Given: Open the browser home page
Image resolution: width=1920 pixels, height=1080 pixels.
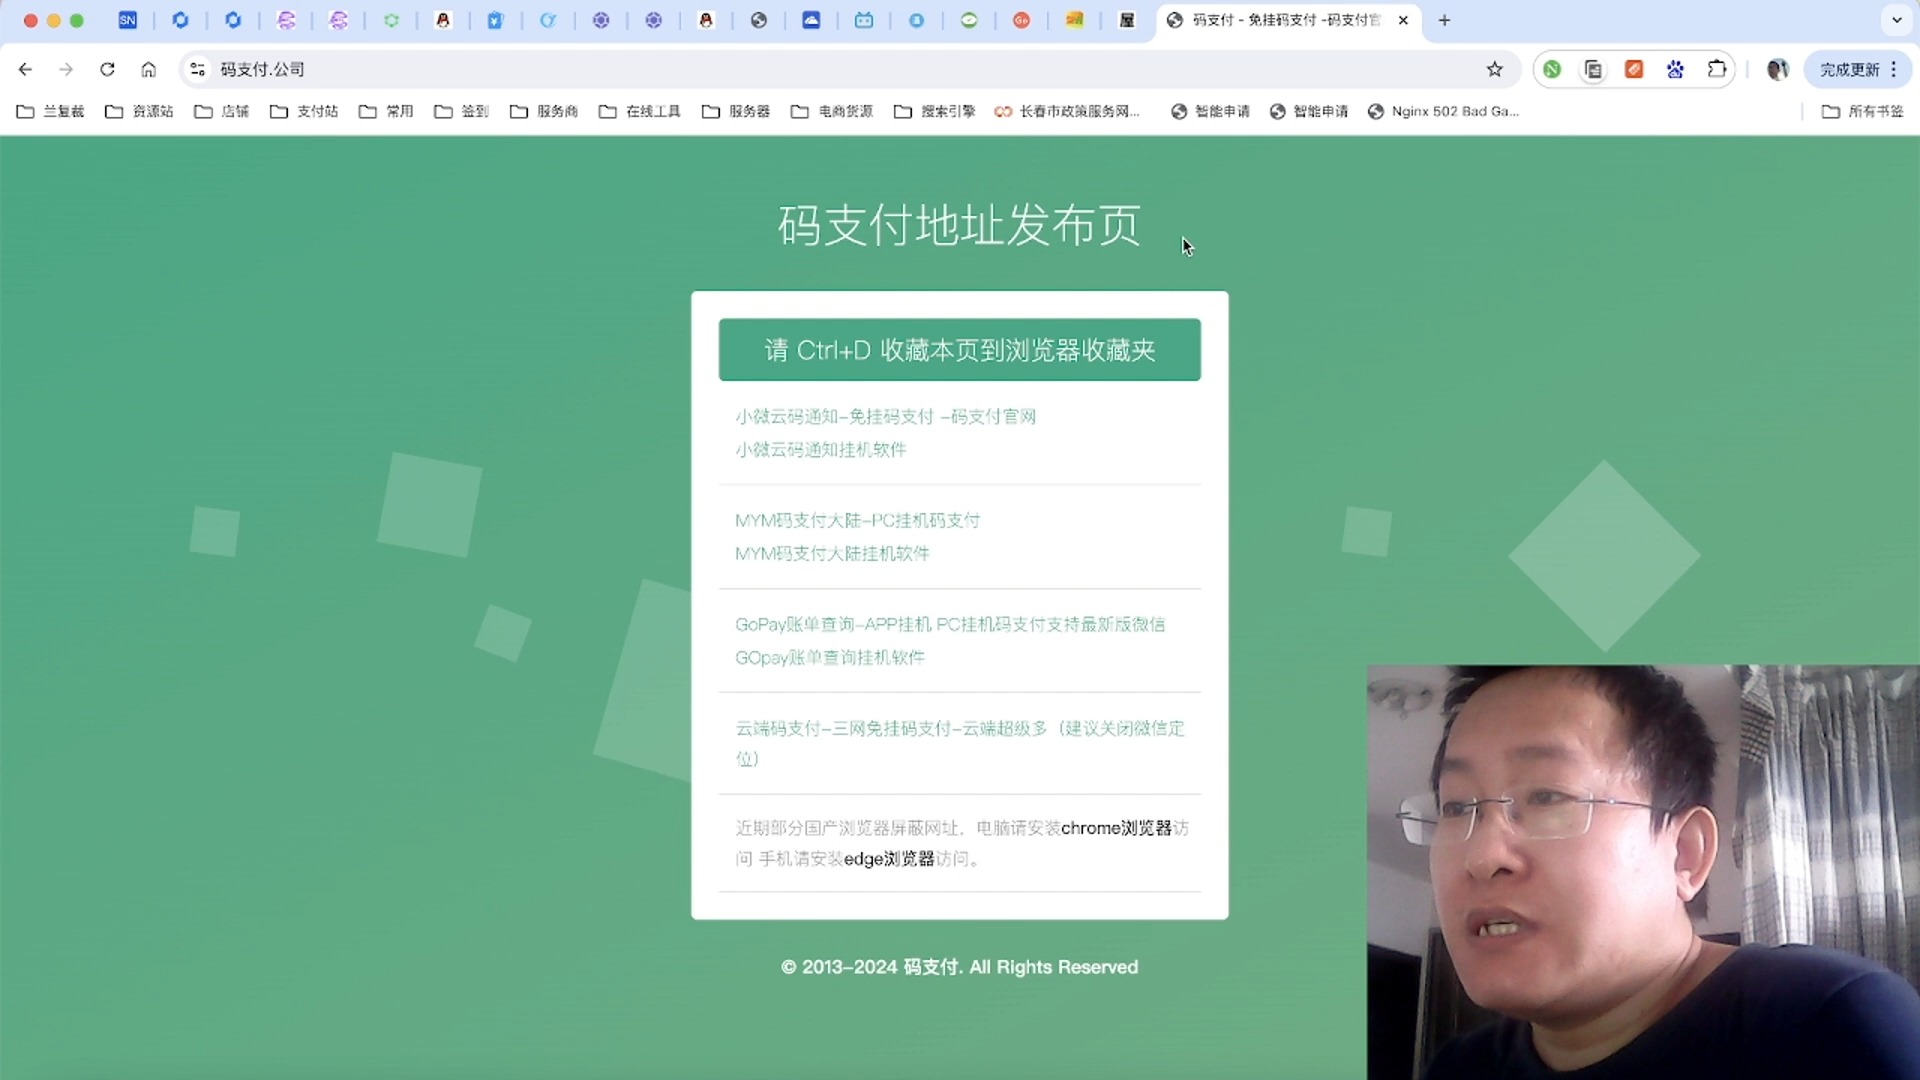Looking at the screenshot, I should tap(148, 69).
